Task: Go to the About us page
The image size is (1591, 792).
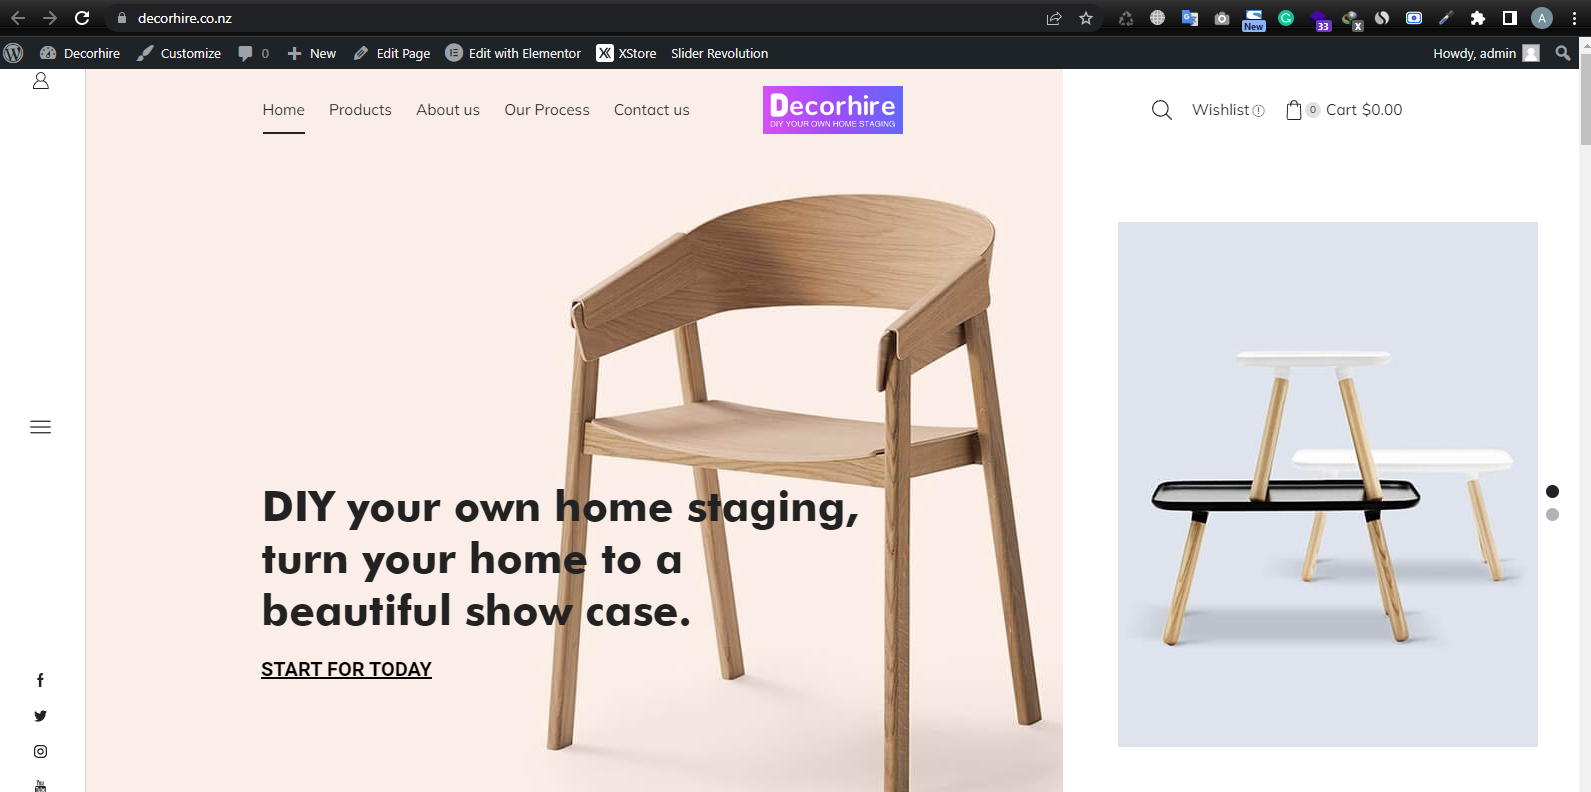Action: pos(448,110)
